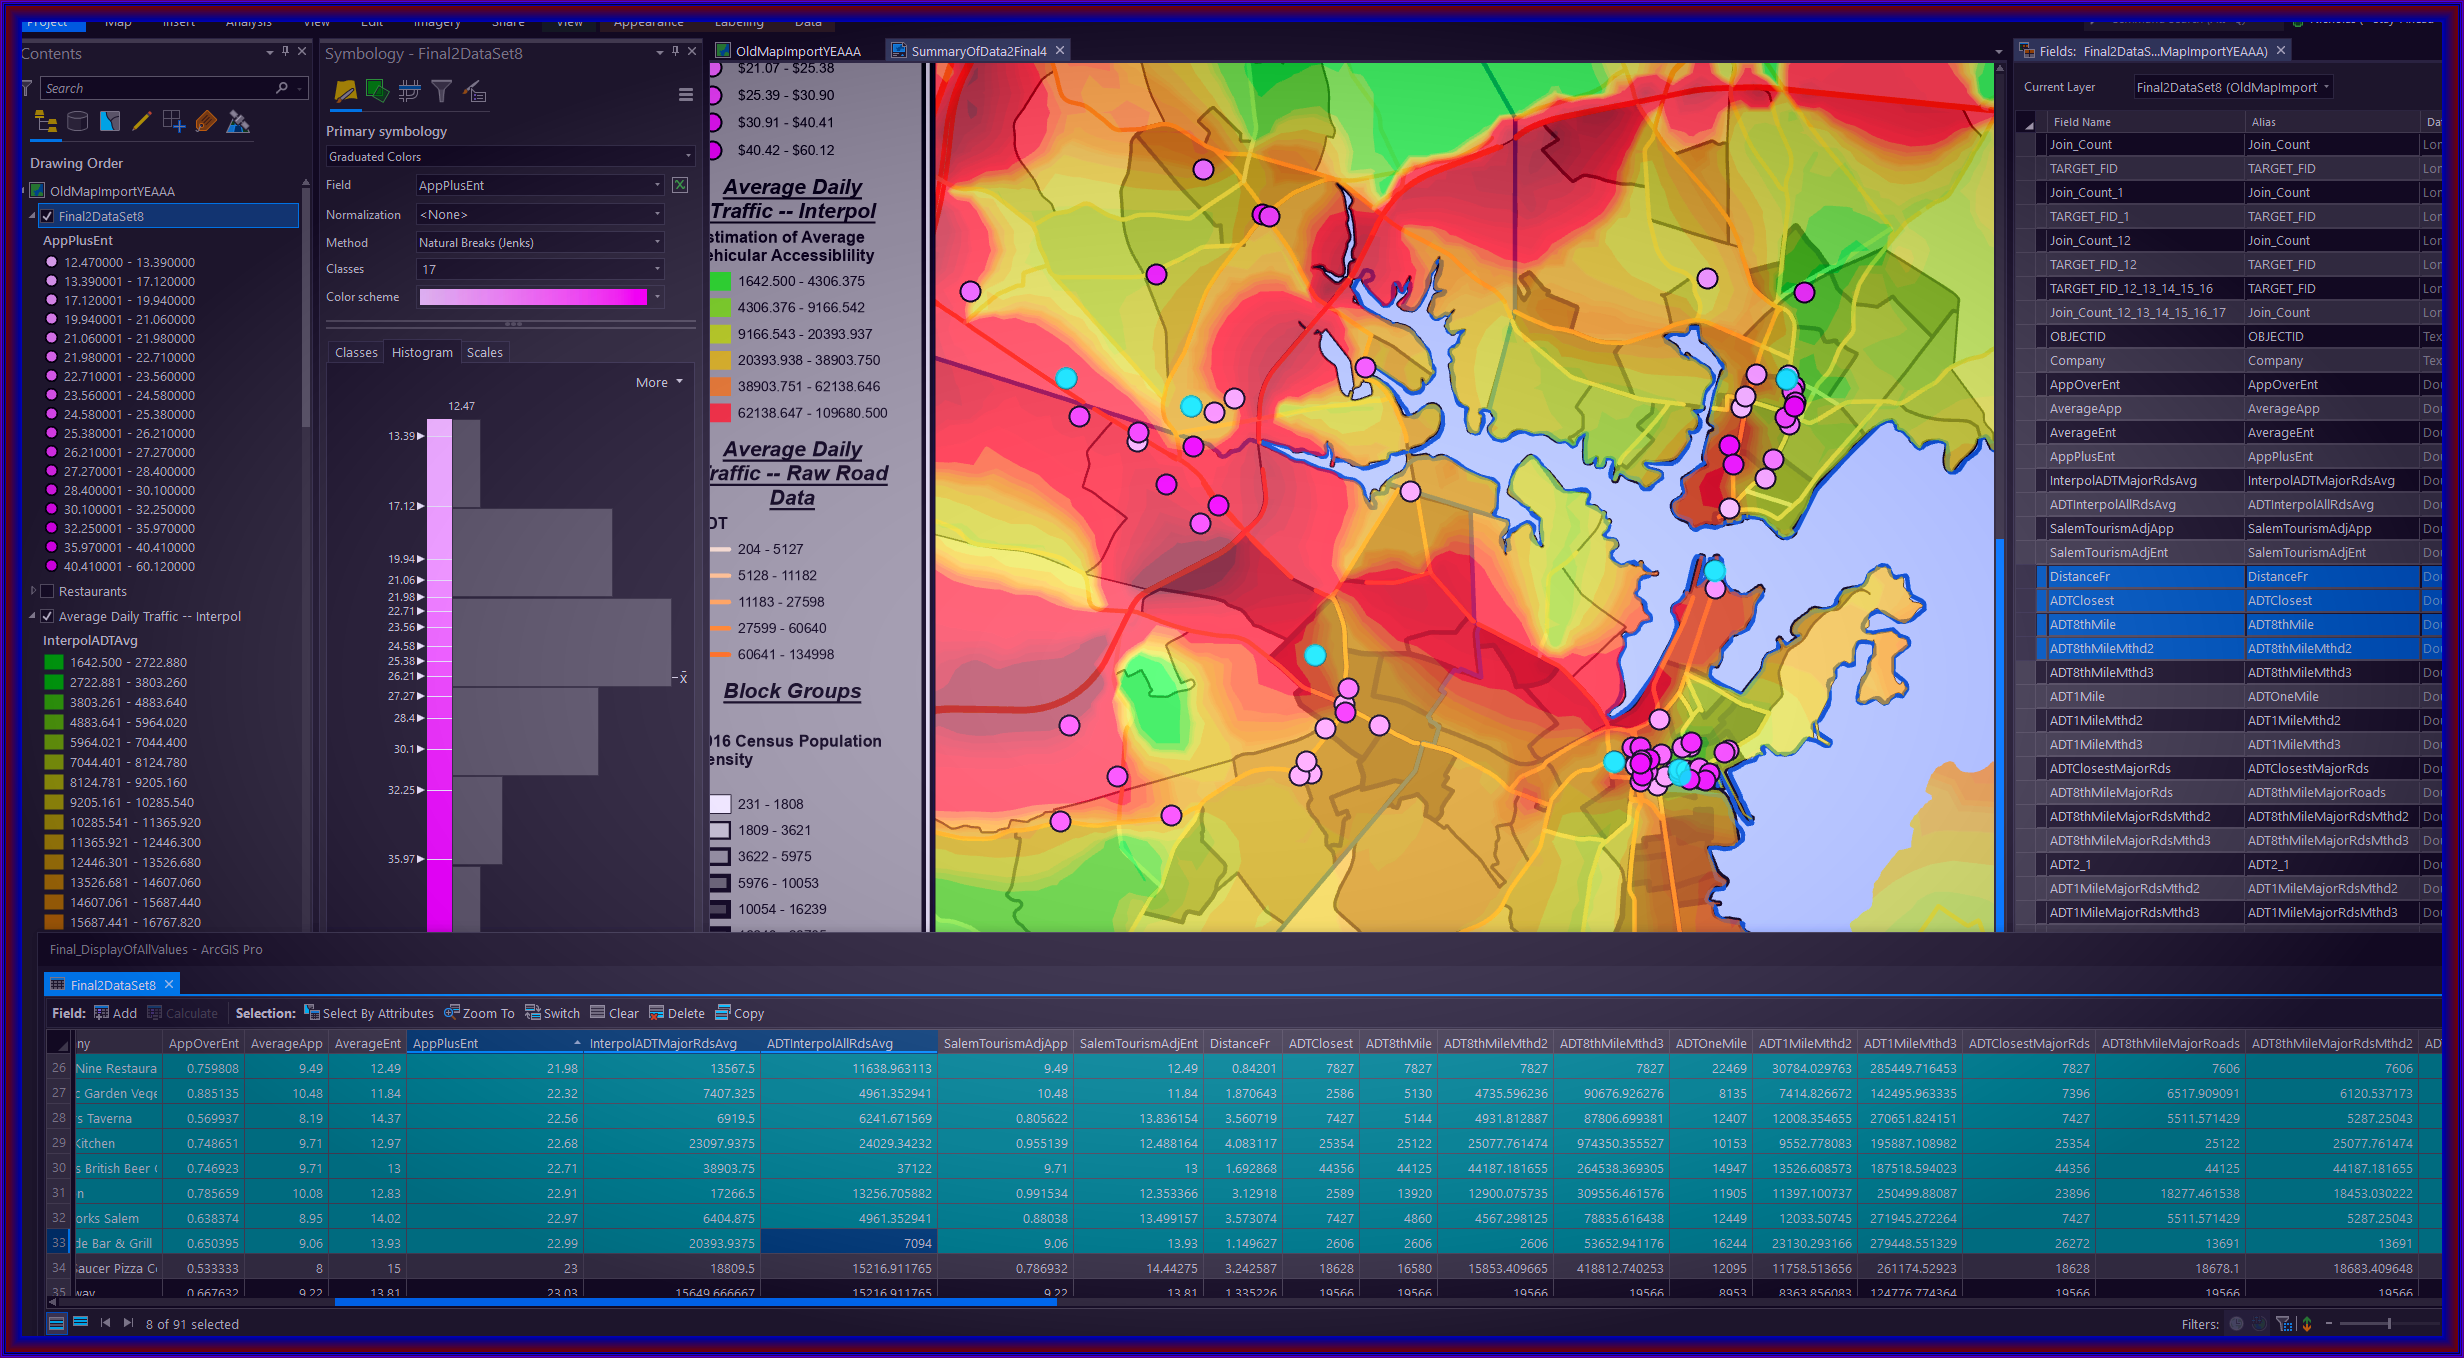Open Method dropdown Natural Breaks (Jenks)

pos(540,242)
